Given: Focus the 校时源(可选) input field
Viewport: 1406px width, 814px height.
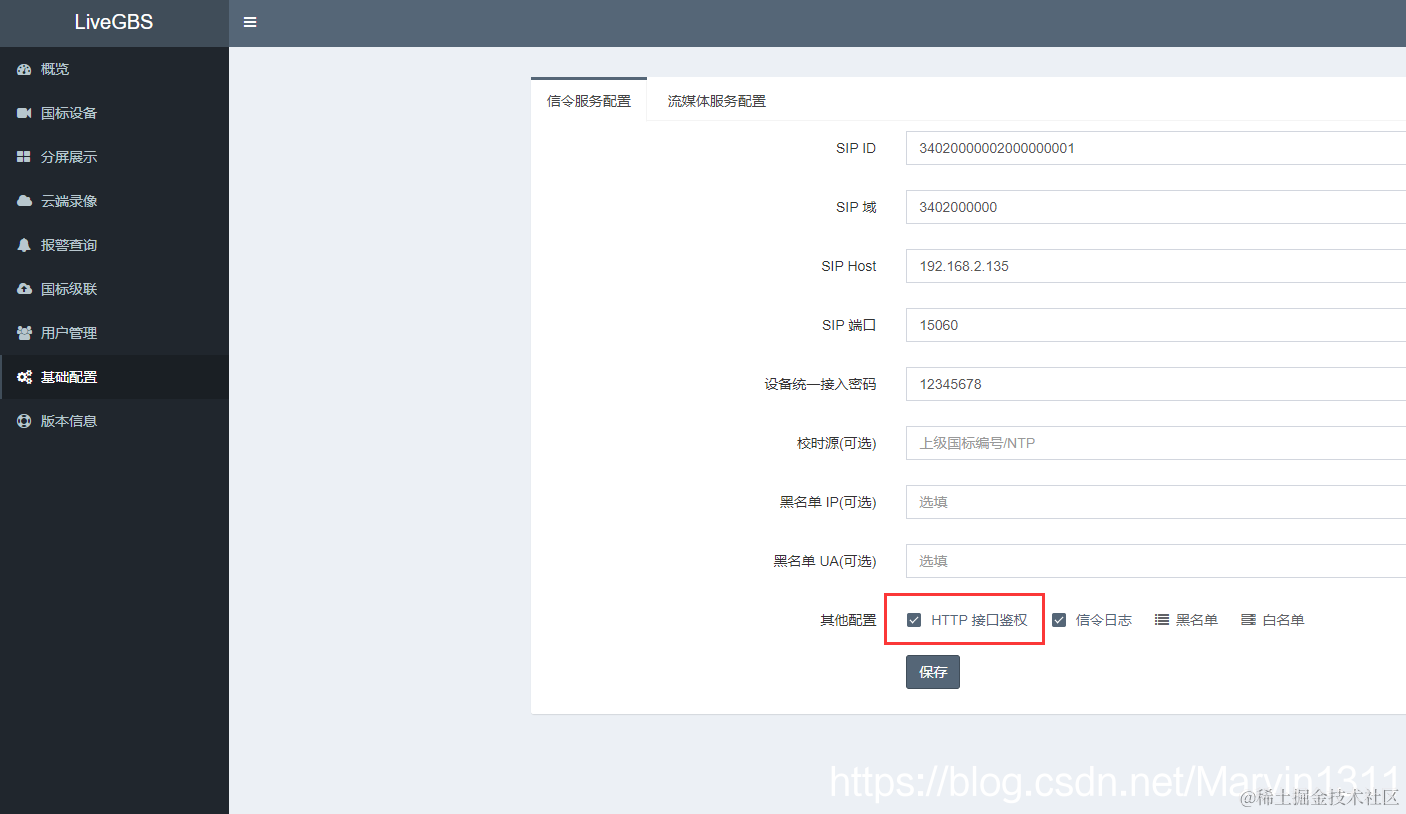Looking at the screenshot, I should click(x=1156, y=443).
